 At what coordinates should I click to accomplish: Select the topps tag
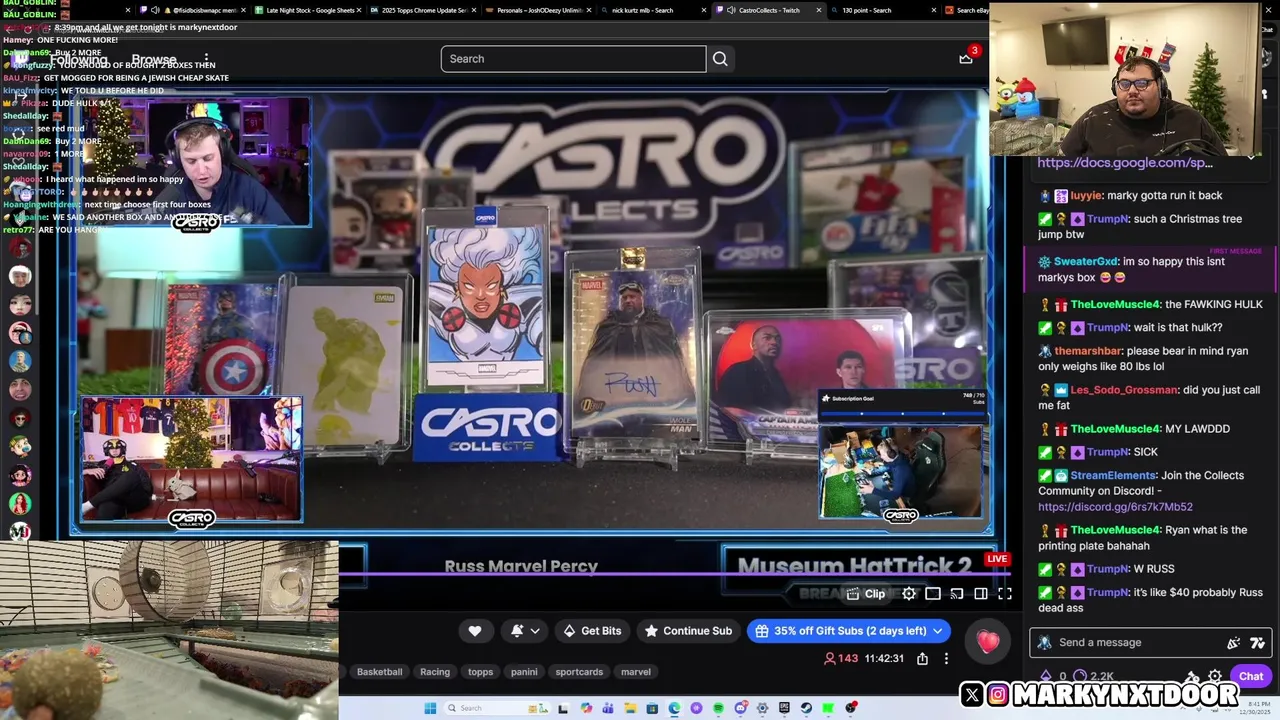click(481, 672)
